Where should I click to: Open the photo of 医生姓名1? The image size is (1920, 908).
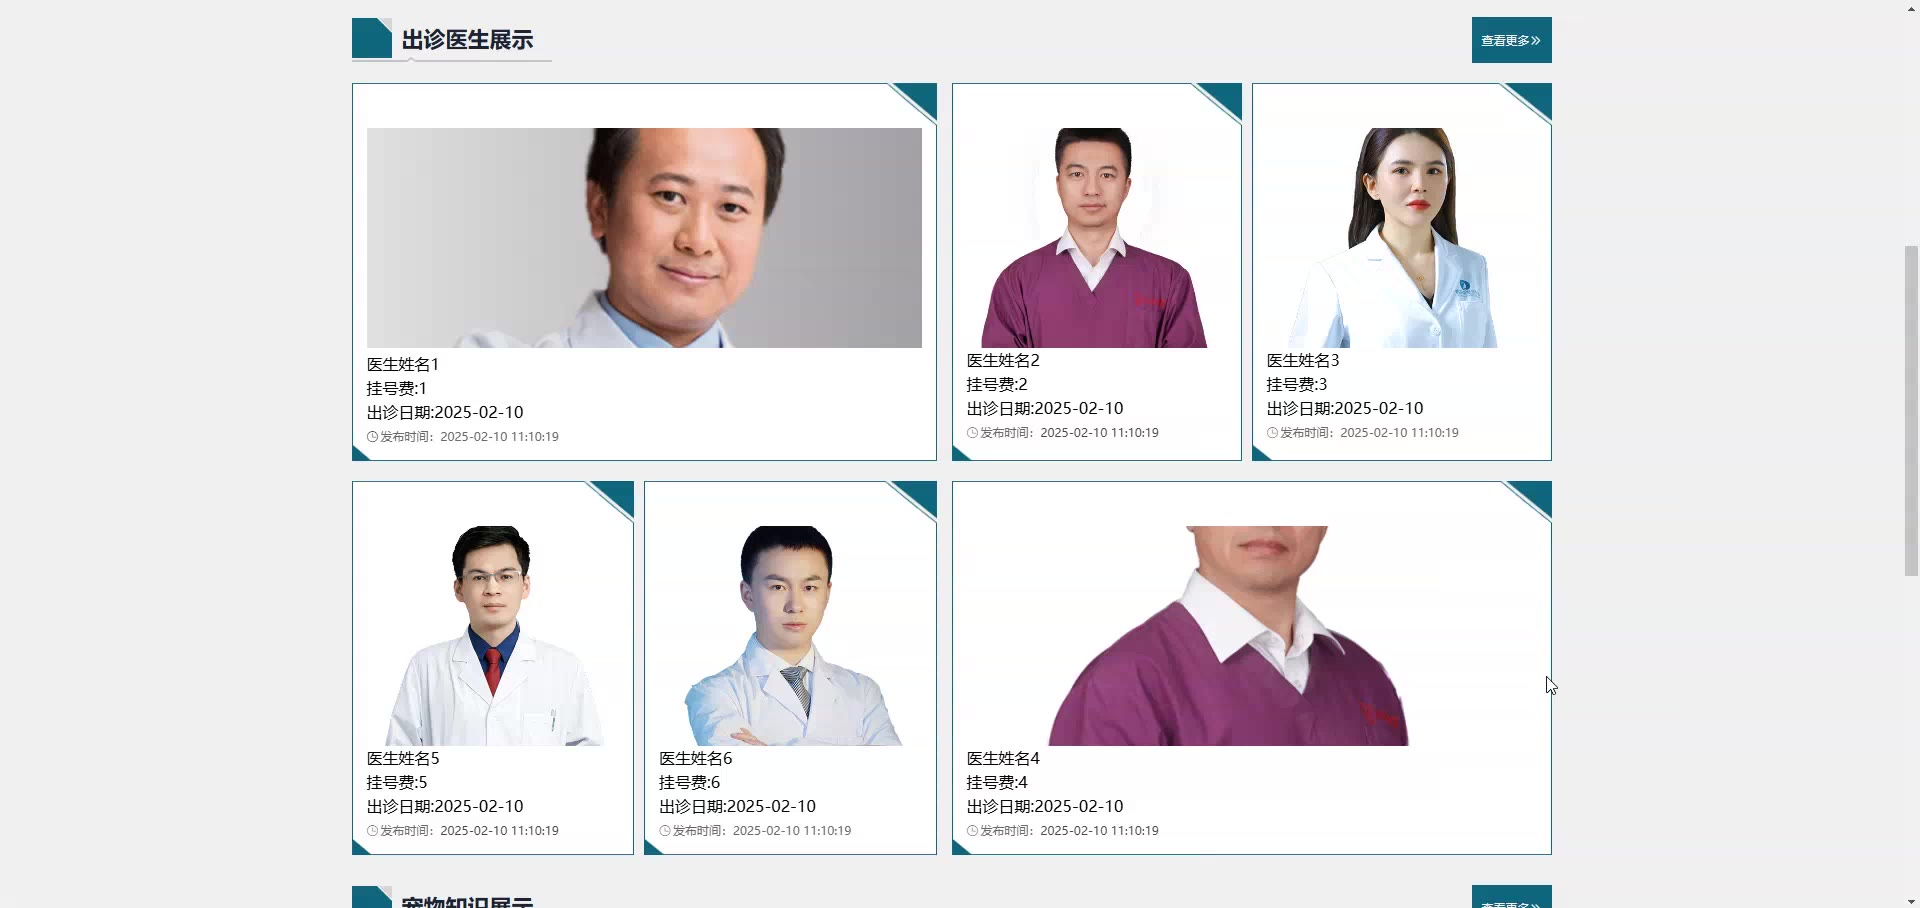(644, 238)
